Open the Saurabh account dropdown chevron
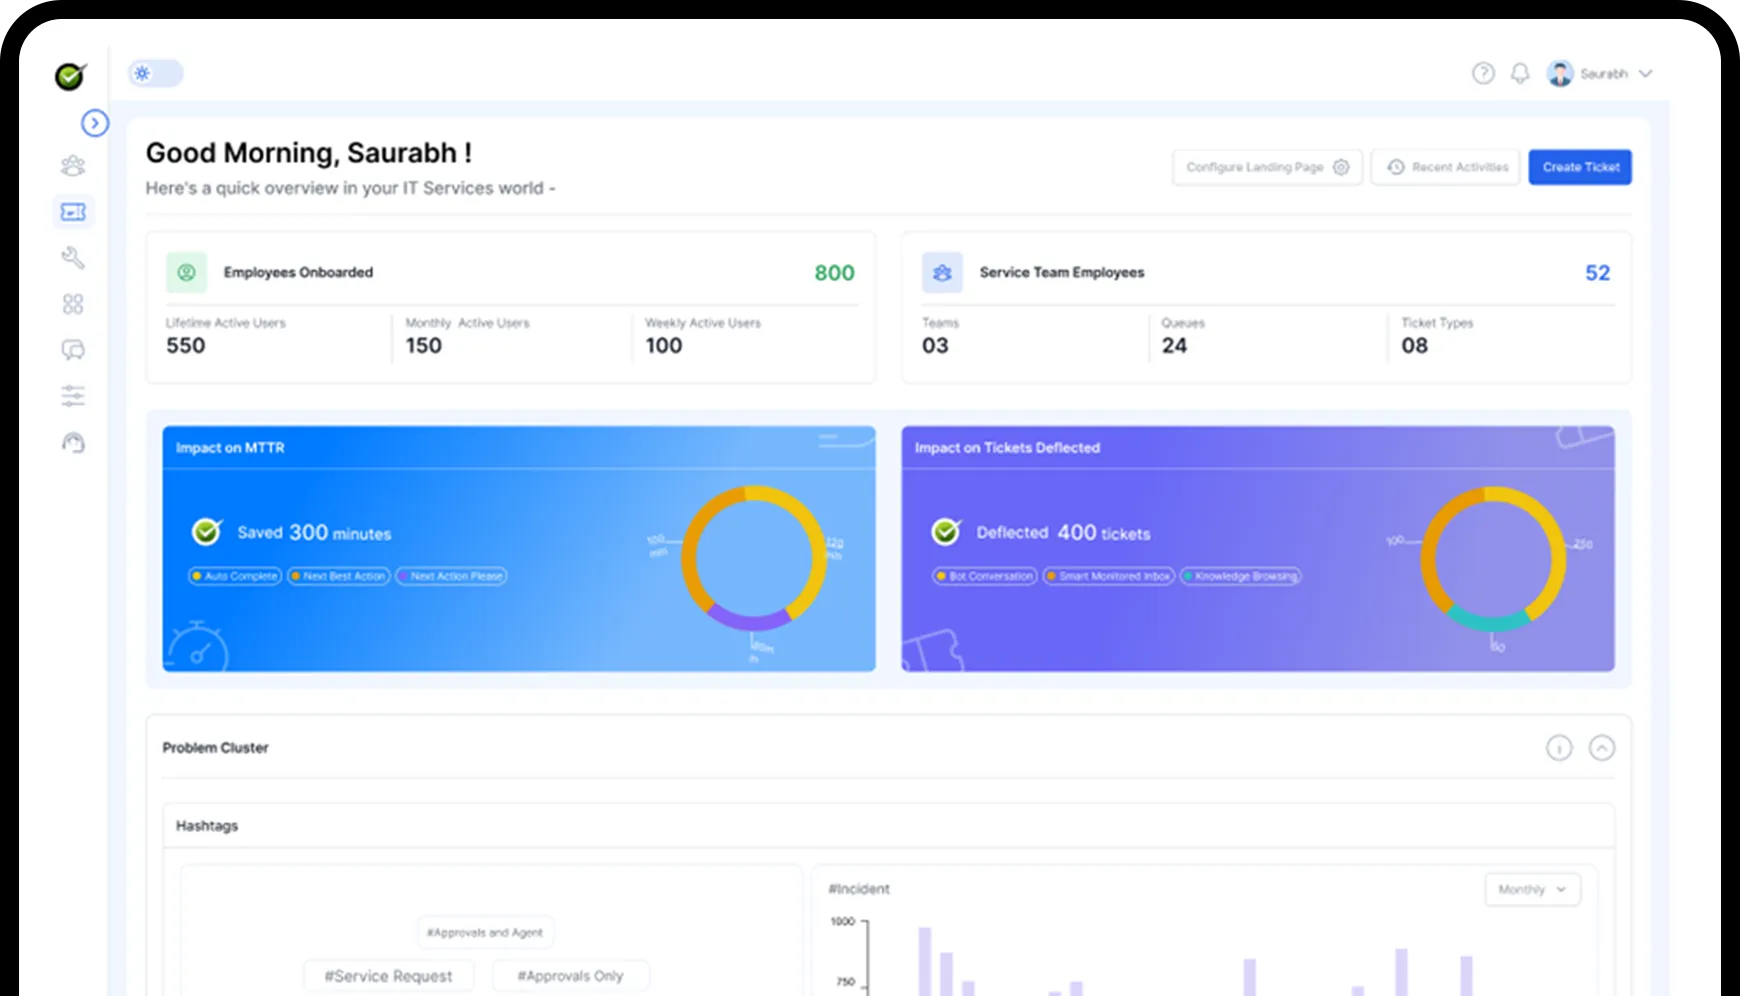 [x=1646, y=73]
